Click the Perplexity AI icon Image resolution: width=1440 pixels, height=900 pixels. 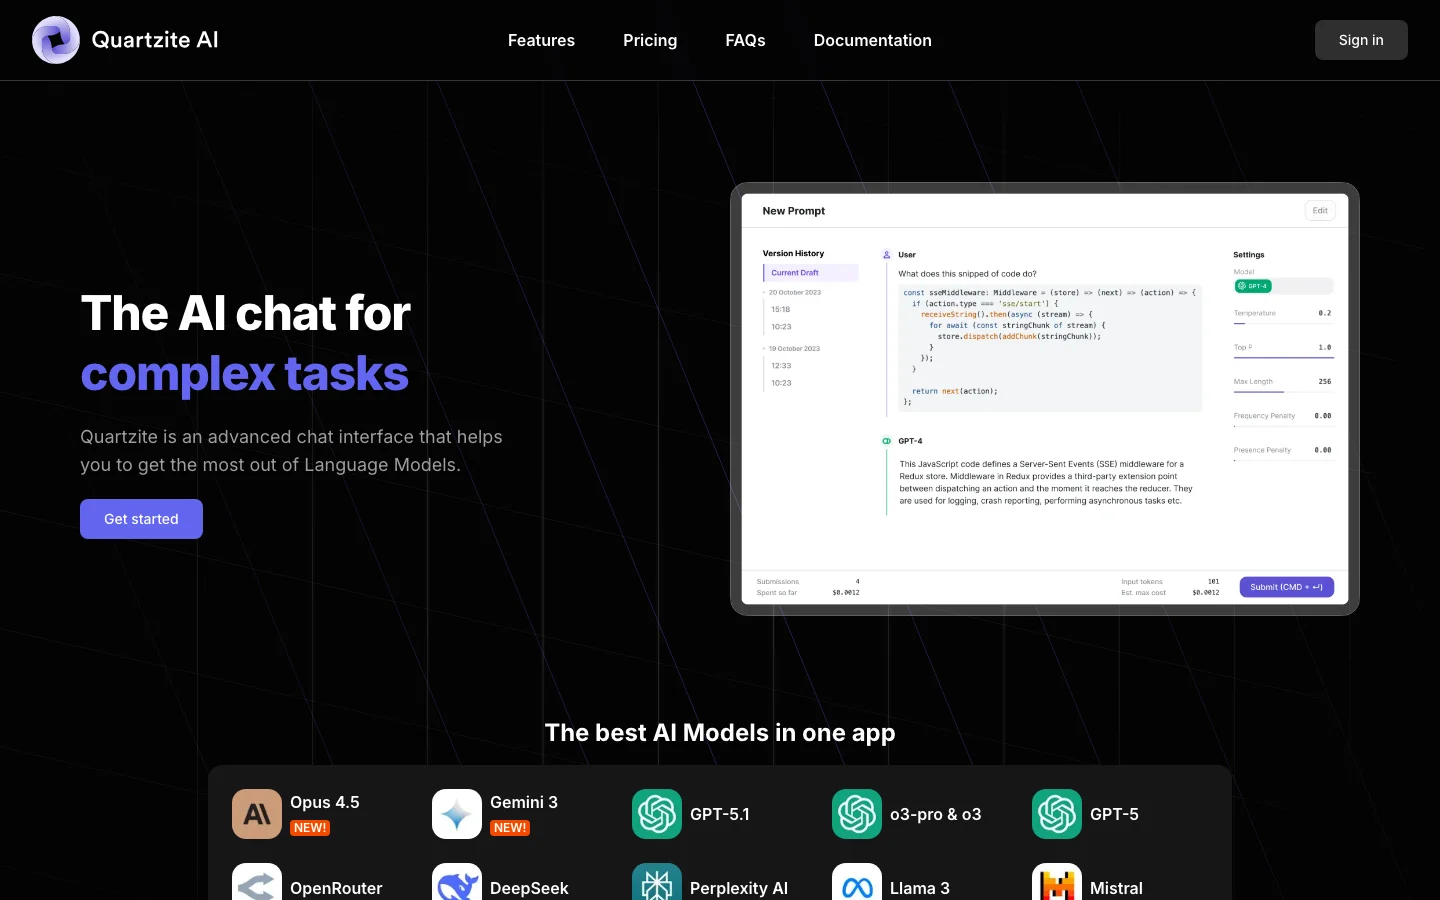click(657, 882)
